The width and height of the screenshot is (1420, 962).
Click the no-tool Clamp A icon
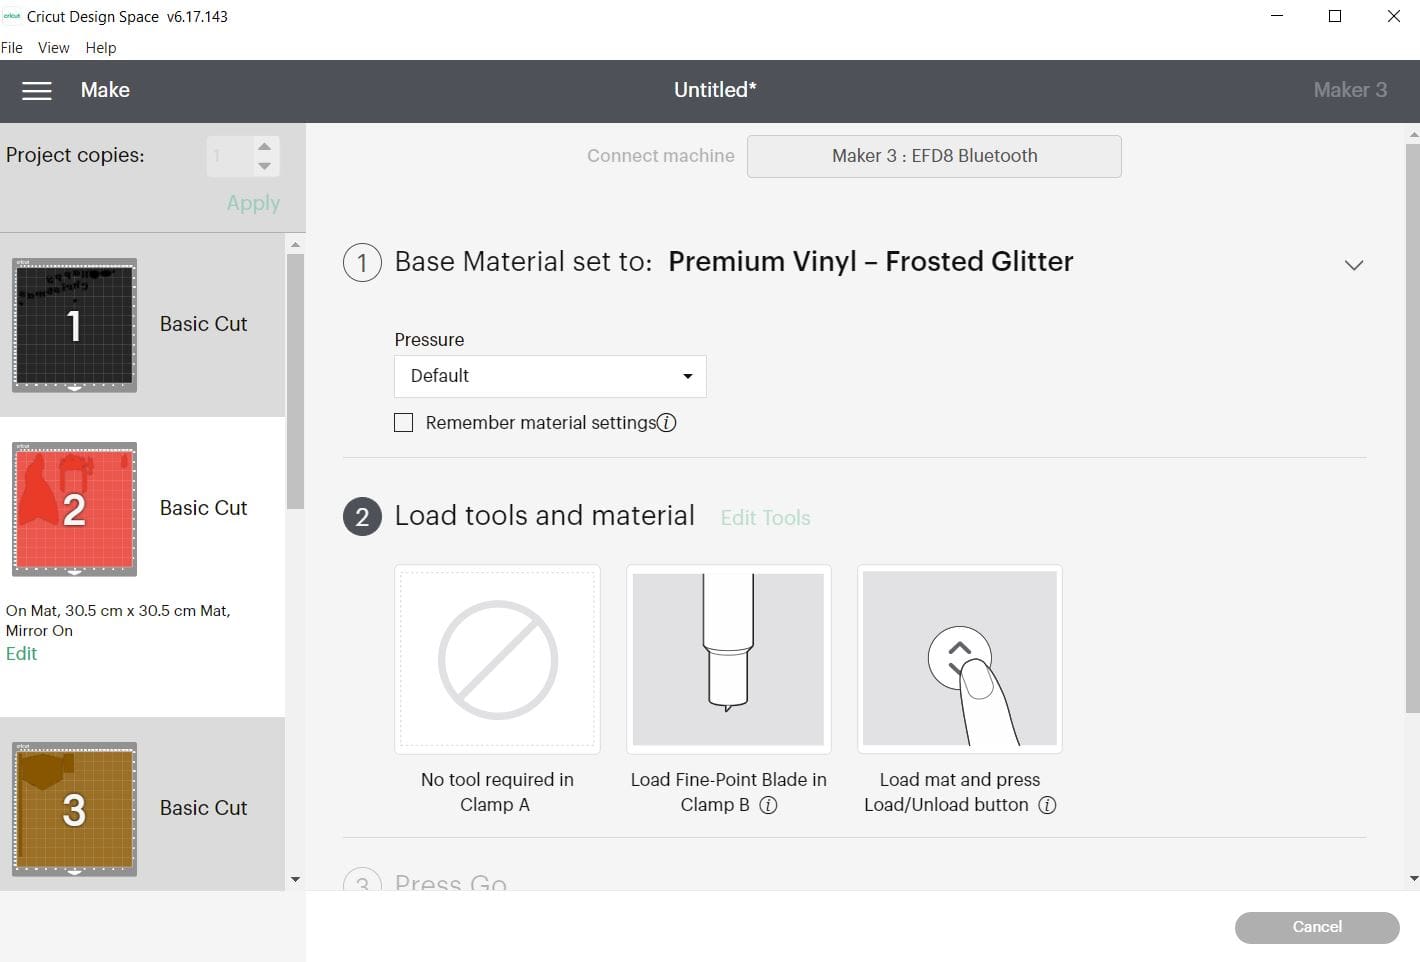[497, 659]
